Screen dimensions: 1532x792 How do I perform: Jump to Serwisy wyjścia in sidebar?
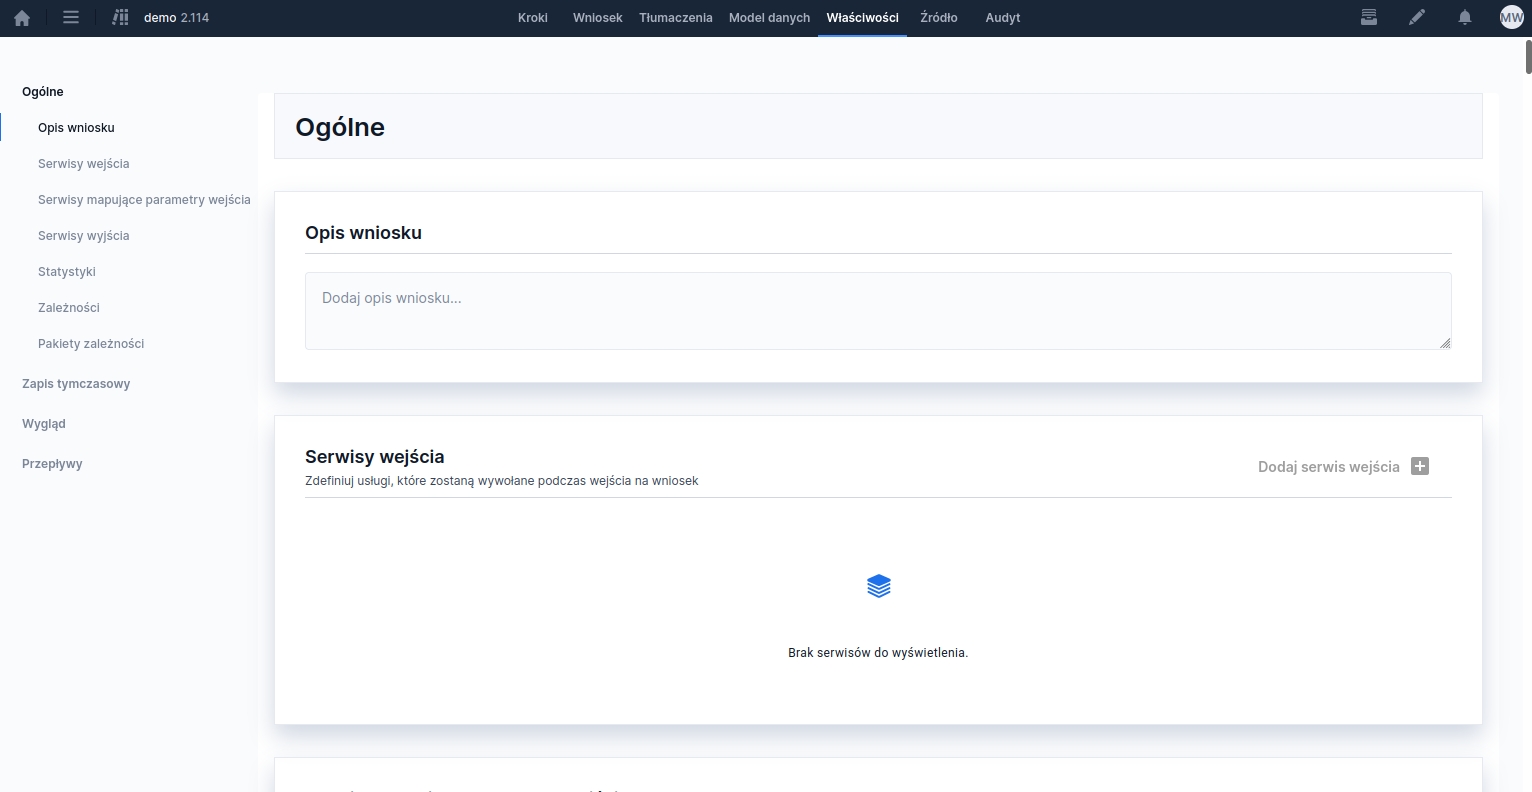click(84, 236)
